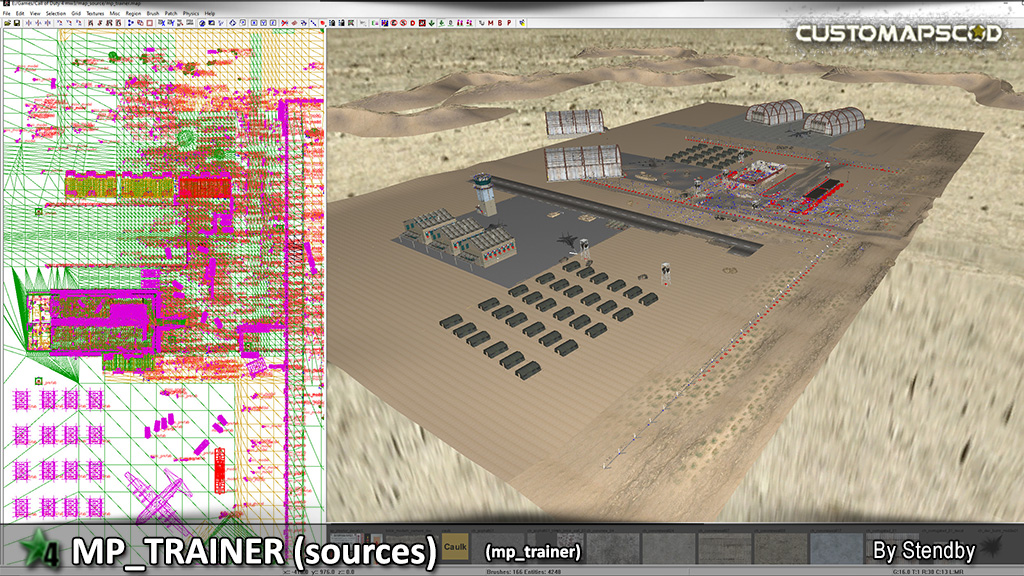Open the File menu
1024x576 pixels.
(x=7, y=13)
